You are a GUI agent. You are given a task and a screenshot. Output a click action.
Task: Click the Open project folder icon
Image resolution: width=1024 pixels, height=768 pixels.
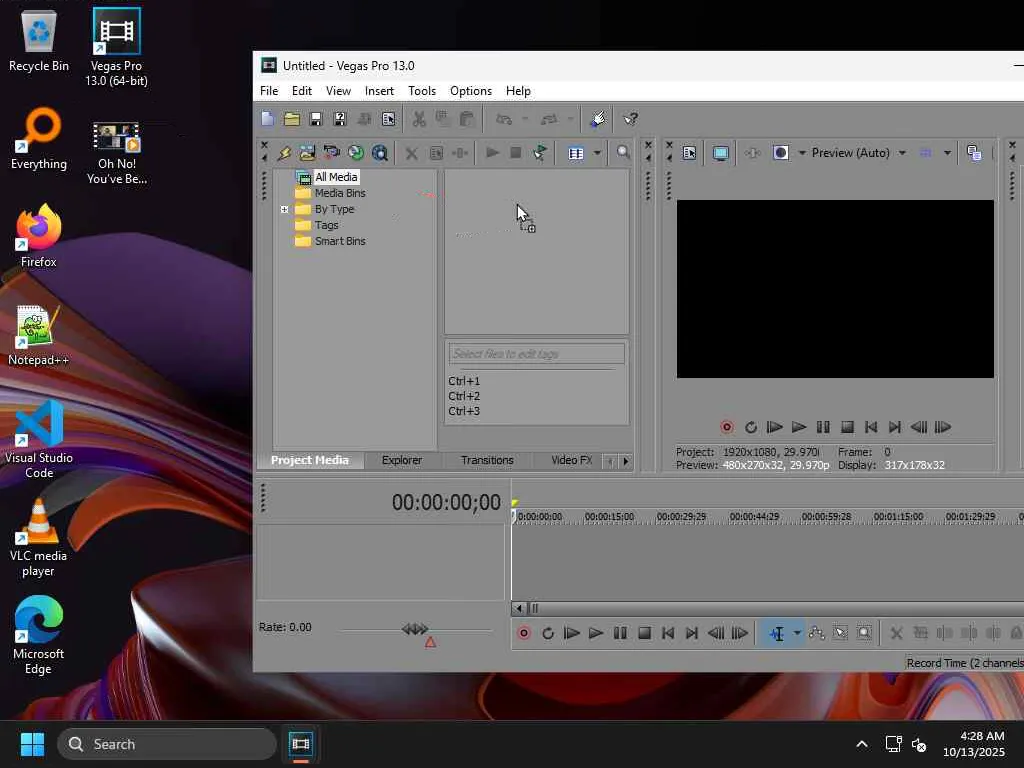click(x=291, y=119)
